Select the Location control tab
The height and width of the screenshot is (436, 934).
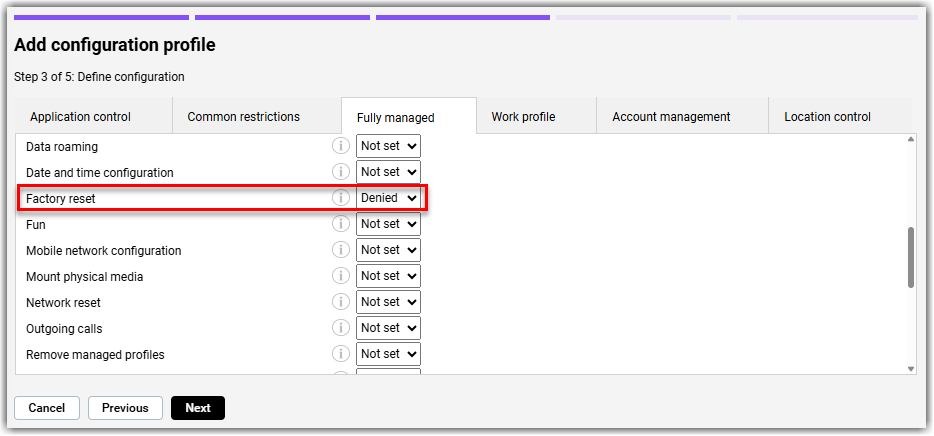coord(827,117)
